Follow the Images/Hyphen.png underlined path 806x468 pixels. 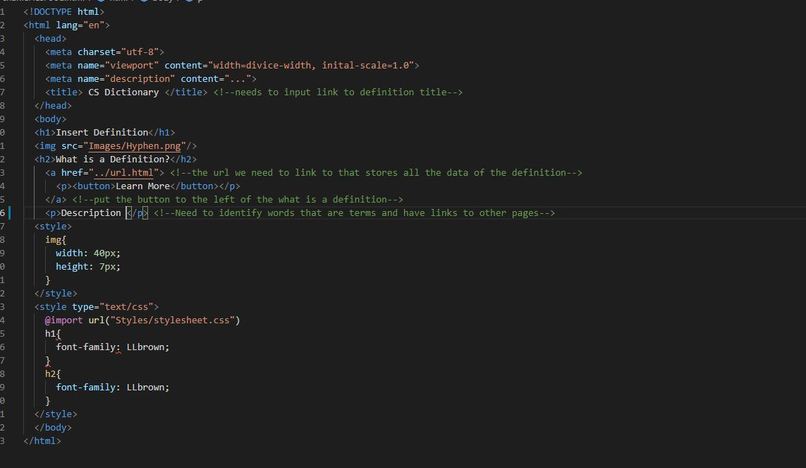point(135,146)
